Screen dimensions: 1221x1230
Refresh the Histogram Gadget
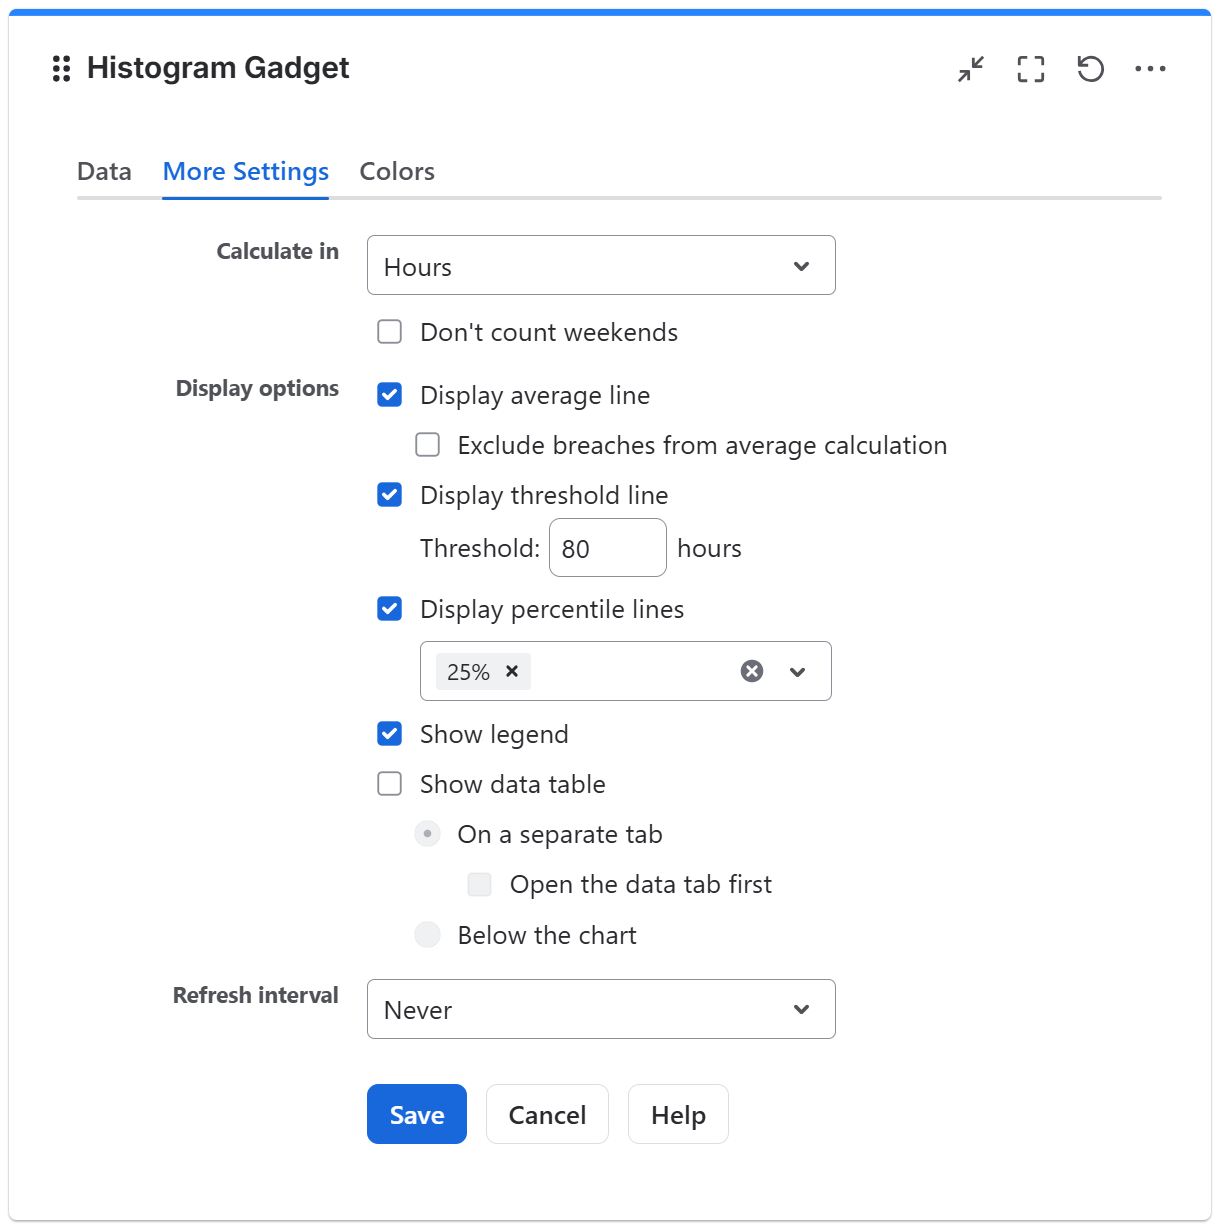(x=1091, y=69)
